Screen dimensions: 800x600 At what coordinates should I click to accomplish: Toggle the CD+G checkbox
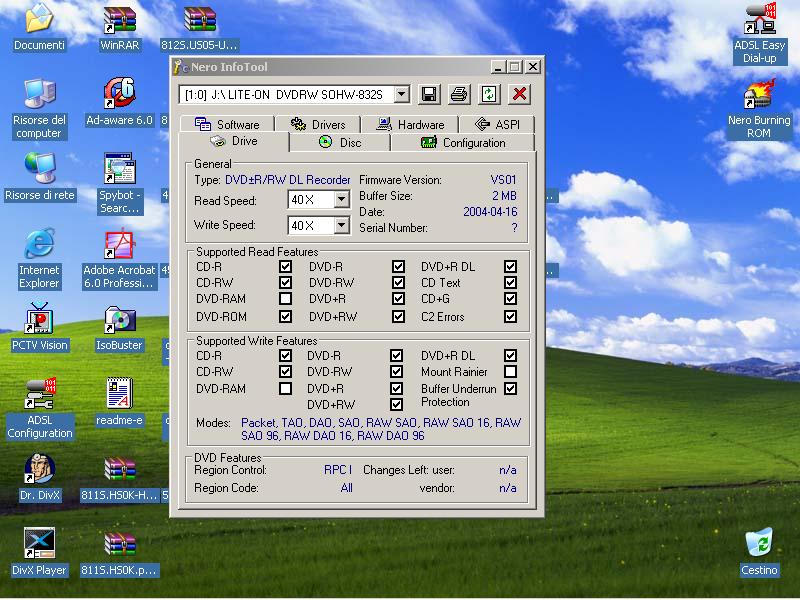[x=510, y=298]
